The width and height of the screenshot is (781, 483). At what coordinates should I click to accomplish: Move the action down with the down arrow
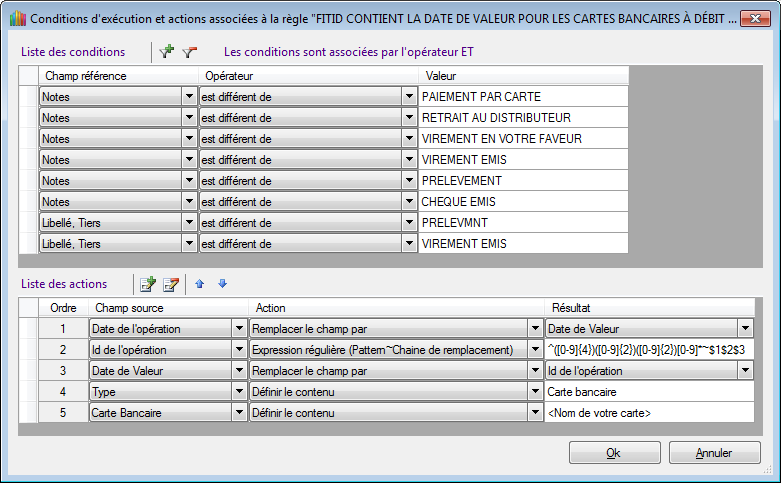tap(222, 285)
